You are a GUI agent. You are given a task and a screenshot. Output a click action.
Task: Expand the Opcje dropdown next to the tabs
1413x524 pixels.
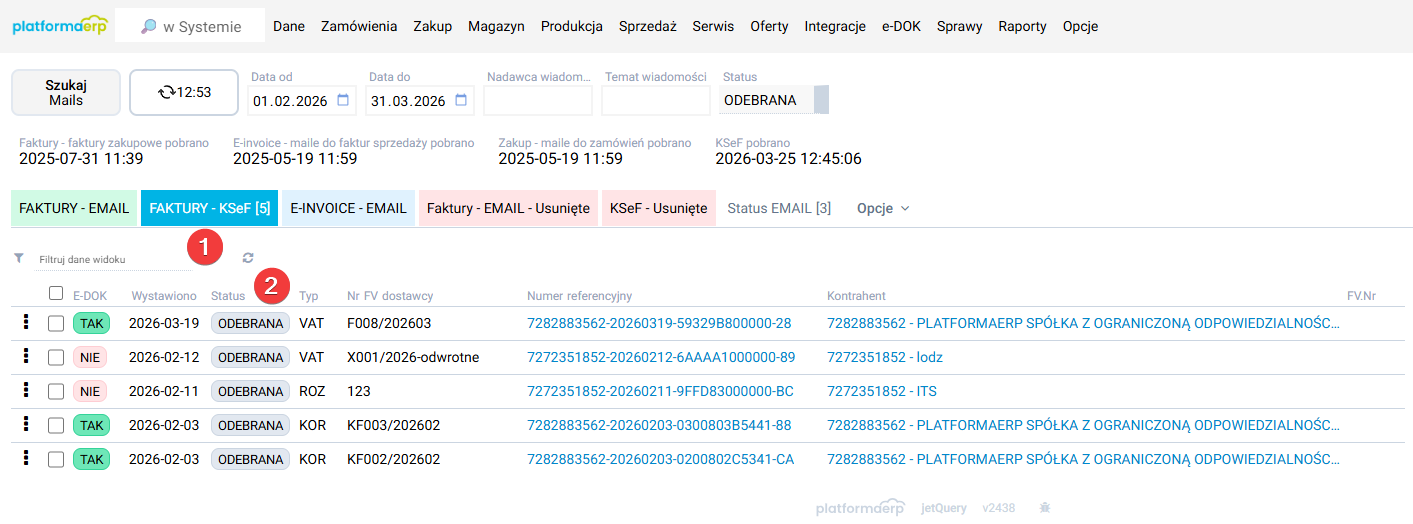pos(883,208)
